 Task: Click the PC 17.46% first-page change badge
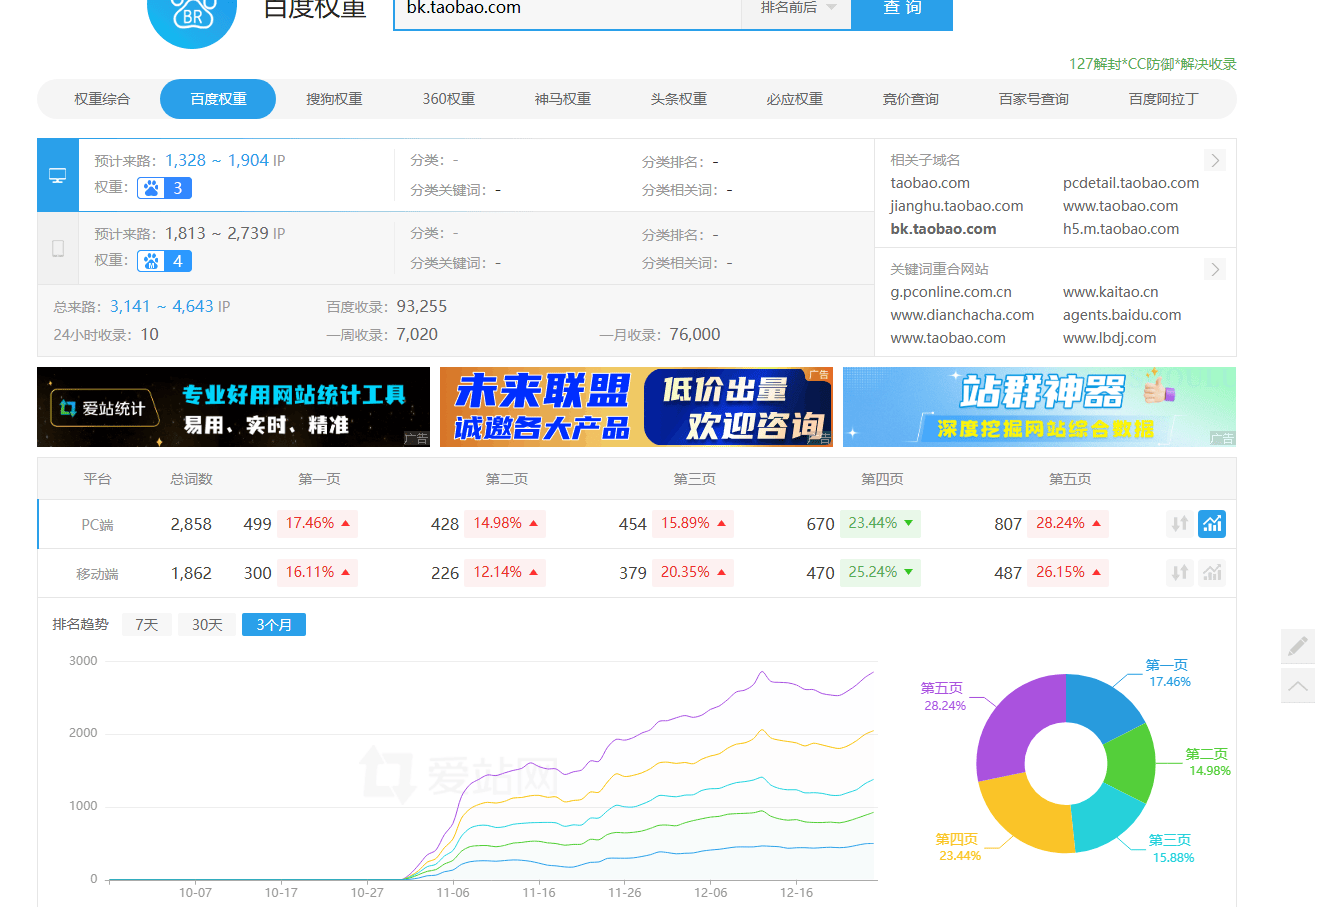coord(317,523)
